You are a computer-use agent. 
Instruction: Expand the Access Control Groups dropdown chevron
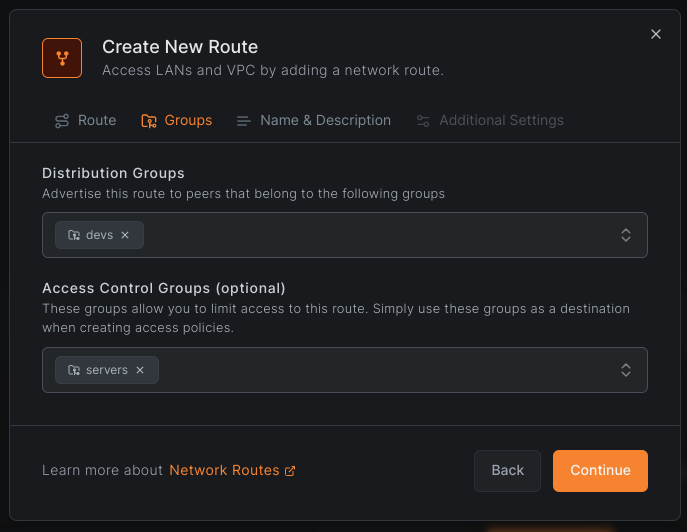(x=626, y=370)
